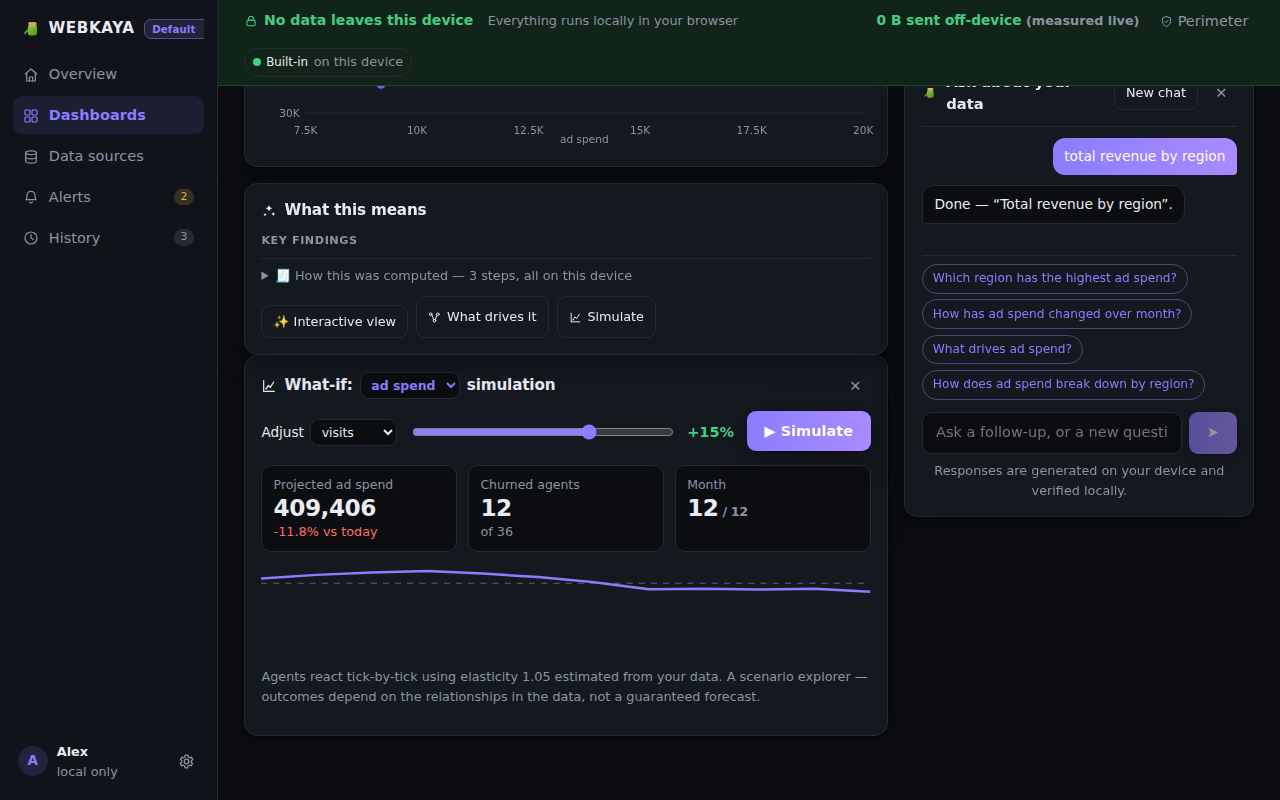Select 'What drives ad spend?' suggestion
The image size is (1280, 800).
pyautogui.click(x=1002, y=349)
